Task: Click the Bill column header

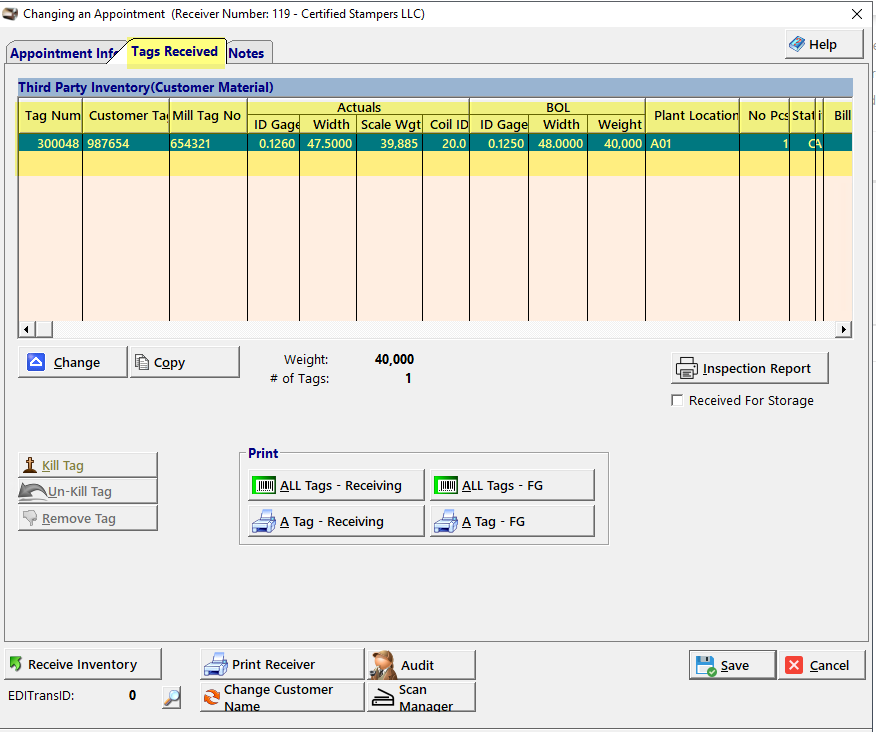Action: pos(838,116)
